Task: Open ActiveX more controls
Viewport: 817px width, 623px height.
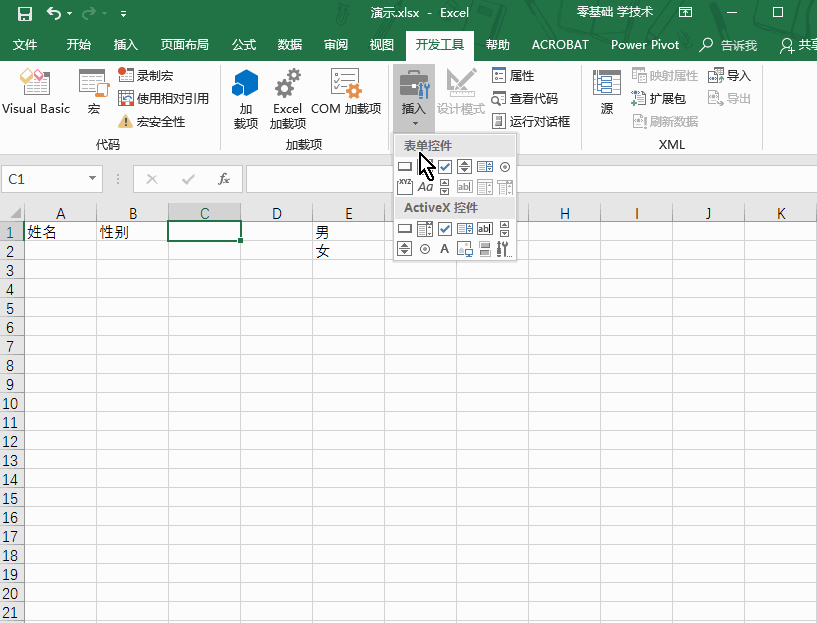Action: coord(504,248)
